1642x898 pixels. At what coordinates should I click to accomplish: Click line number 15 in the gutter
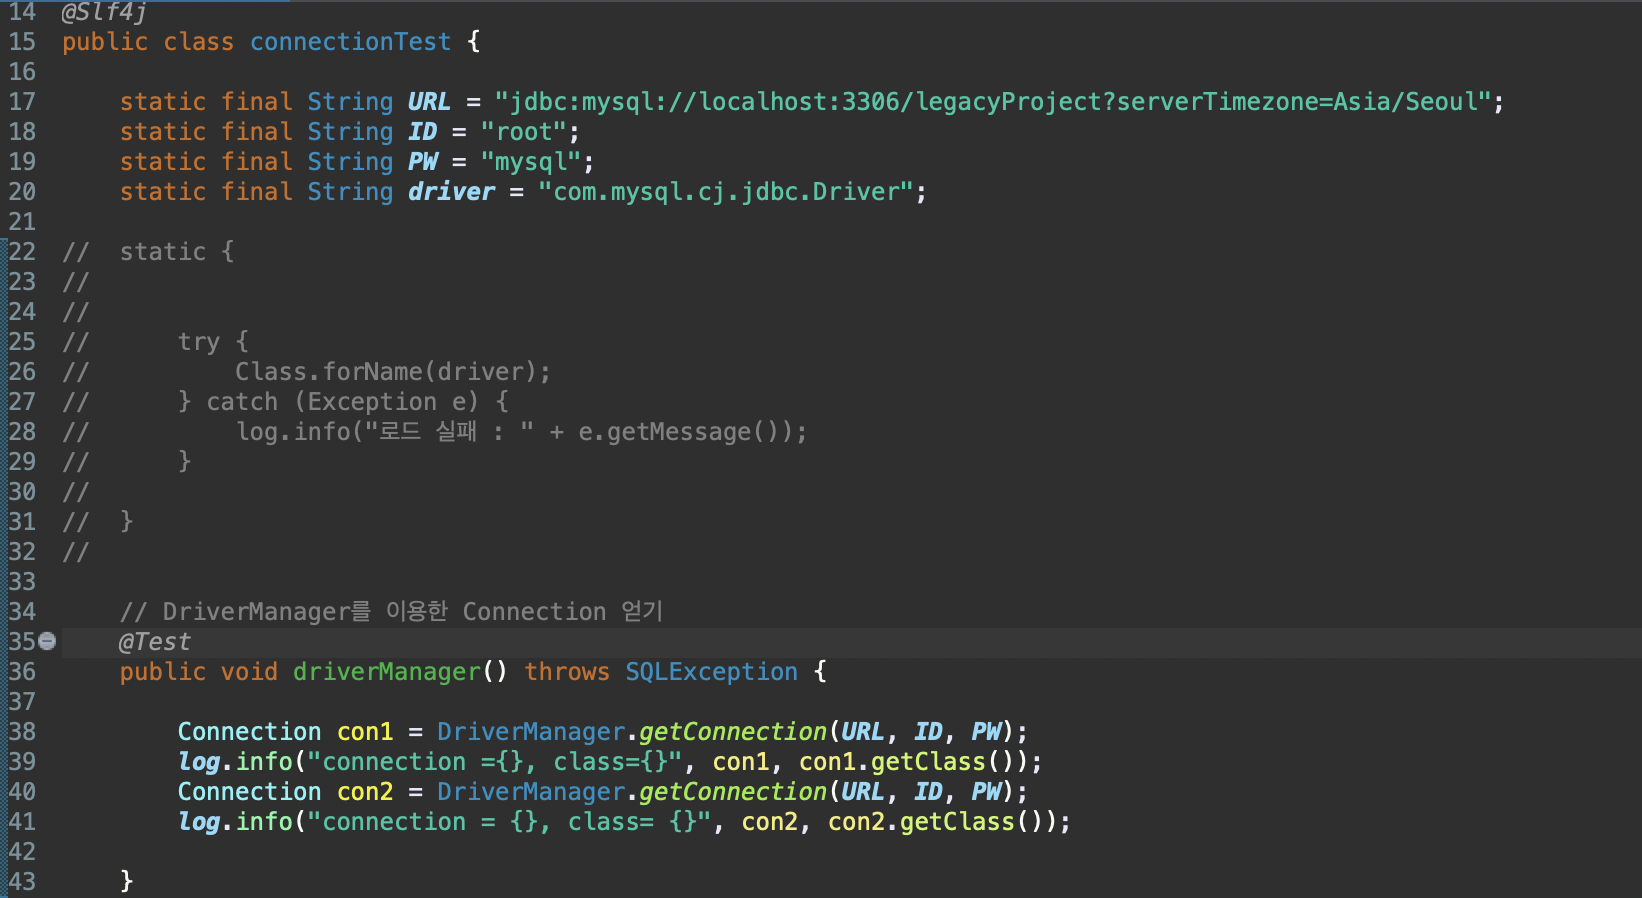22,42
